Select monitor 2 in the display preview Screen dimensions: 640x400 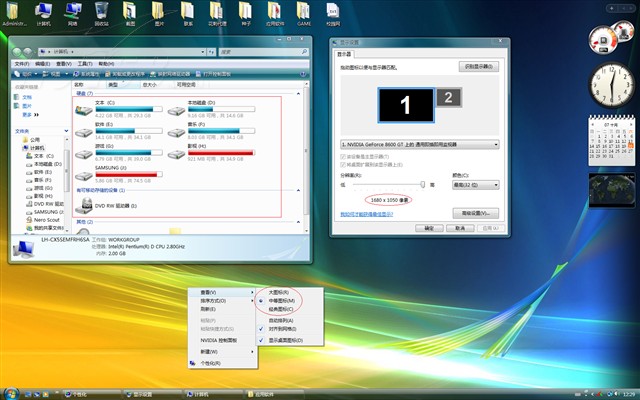pos(449,97)
